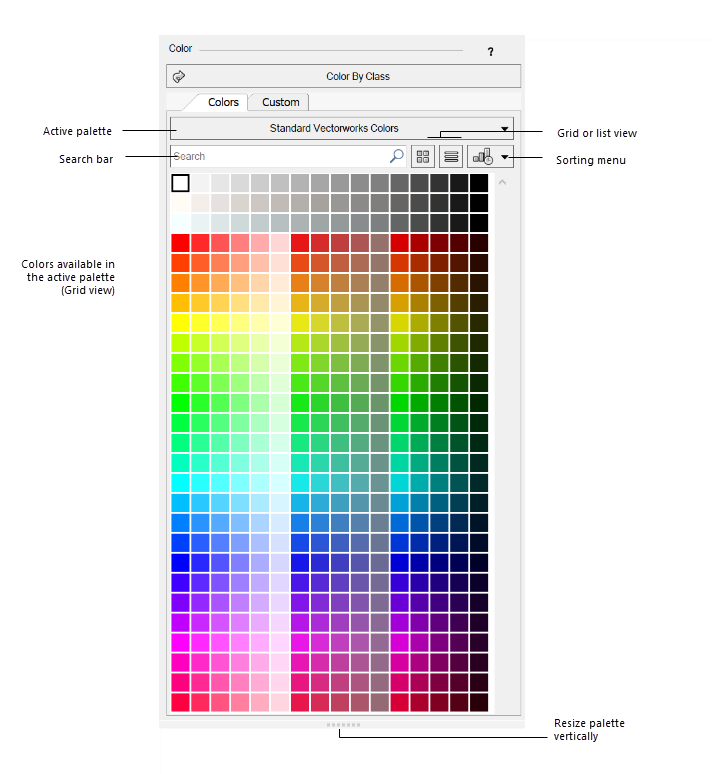Viewport: 712px width, 774px height.
Task: Switch to the Custom tab
Action: point(280,102)
